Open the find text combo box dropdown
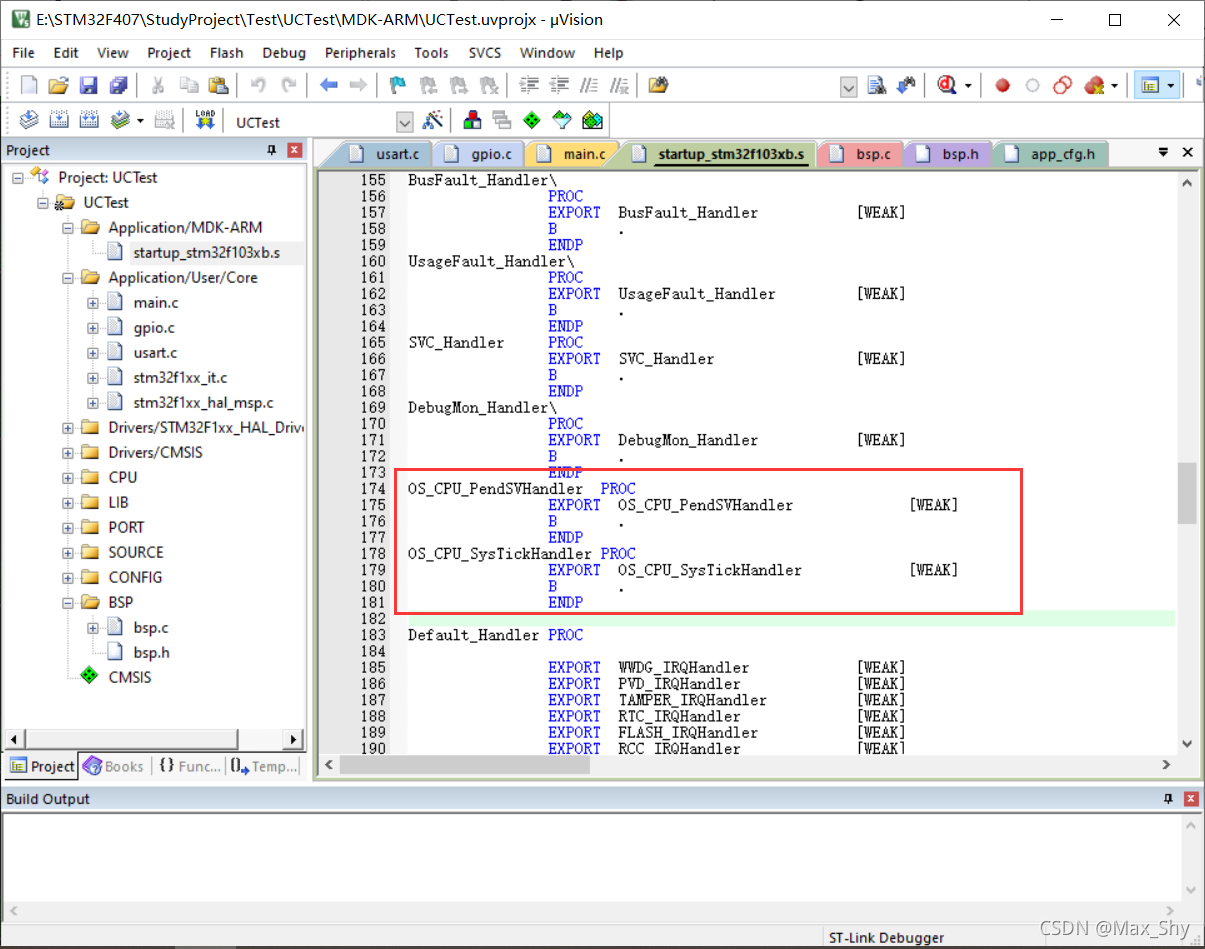The width and height of the screenshot is (1205, 949). point(849,87)
